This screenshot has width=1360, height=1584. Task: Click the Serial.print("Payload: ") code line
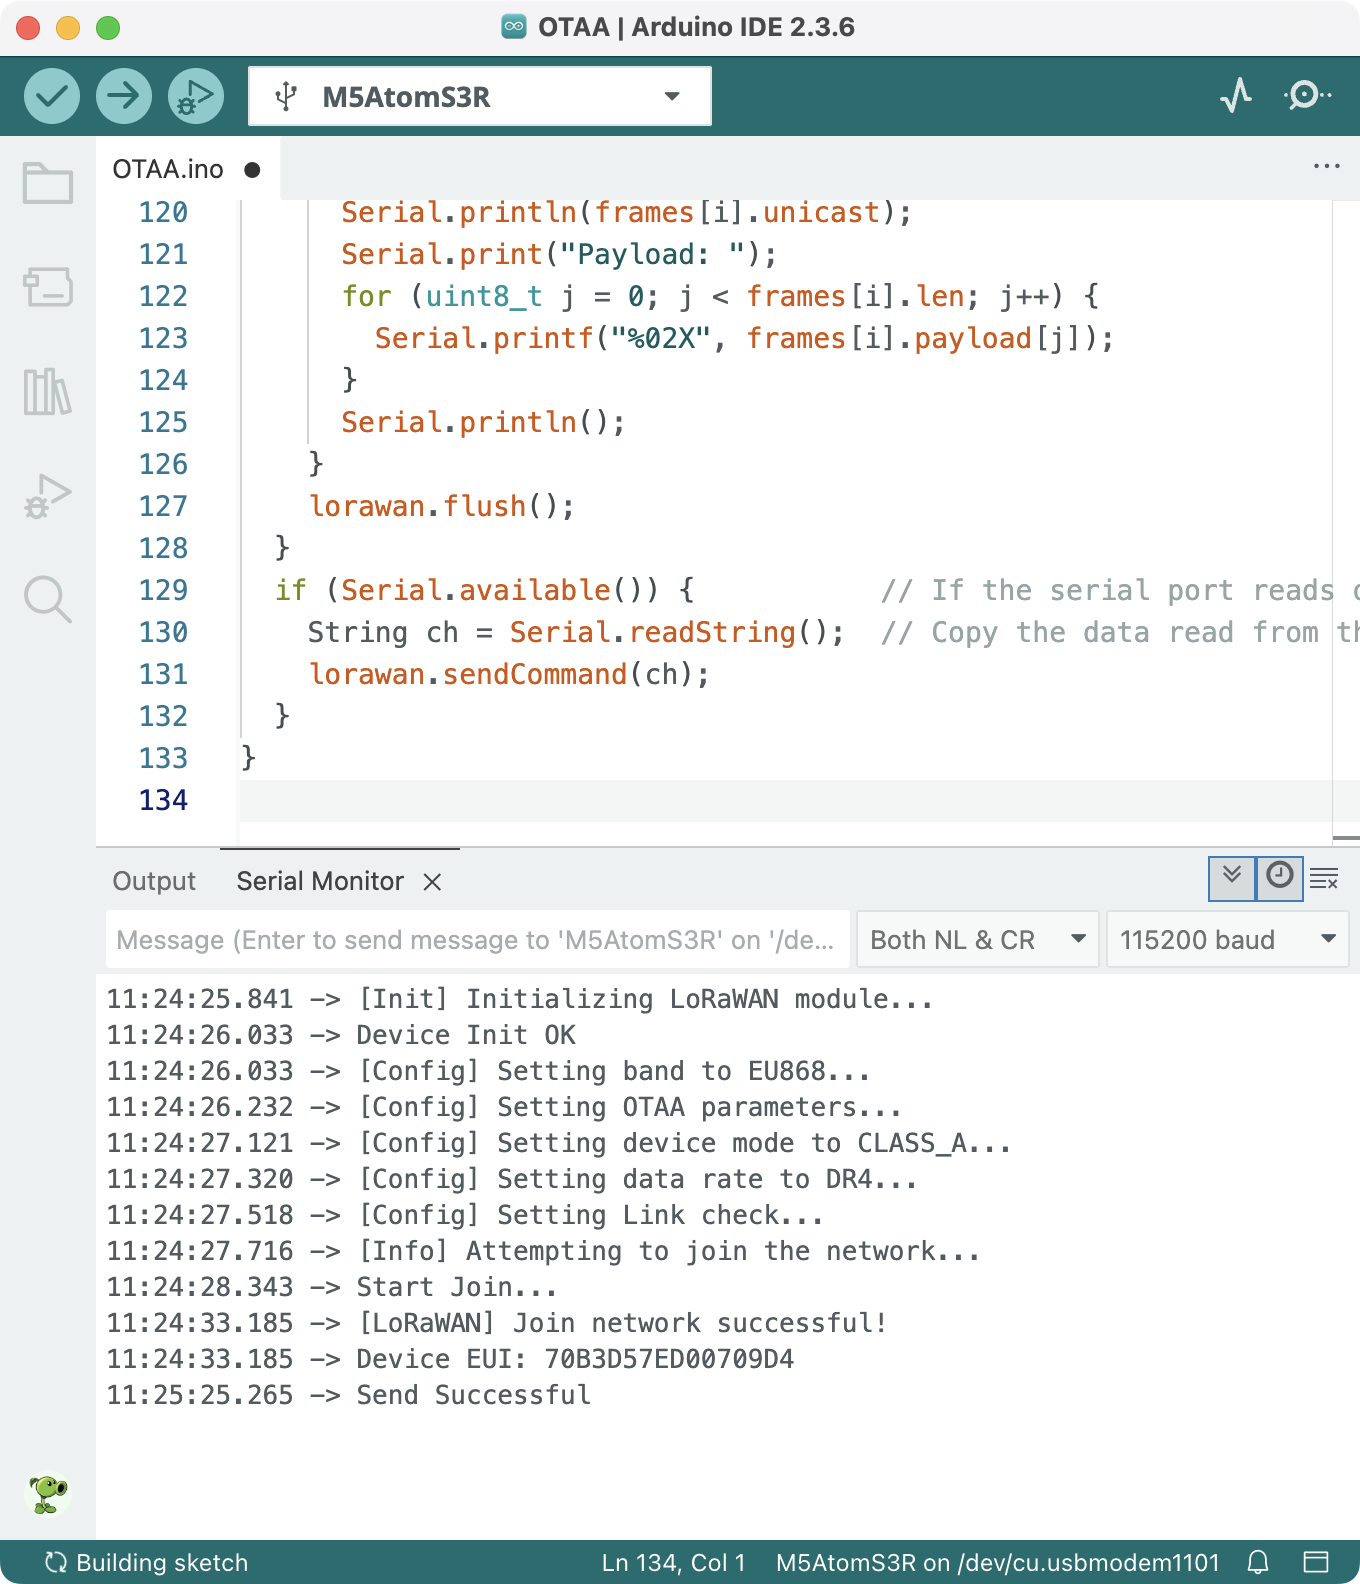[559, 254]
